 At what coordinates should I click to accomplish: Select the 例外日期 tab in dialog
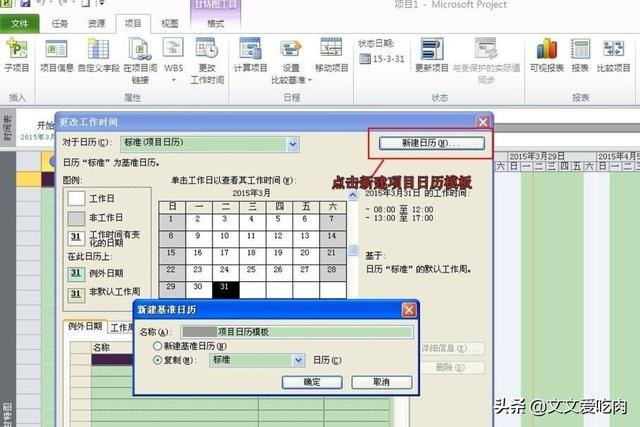[86, 327]
